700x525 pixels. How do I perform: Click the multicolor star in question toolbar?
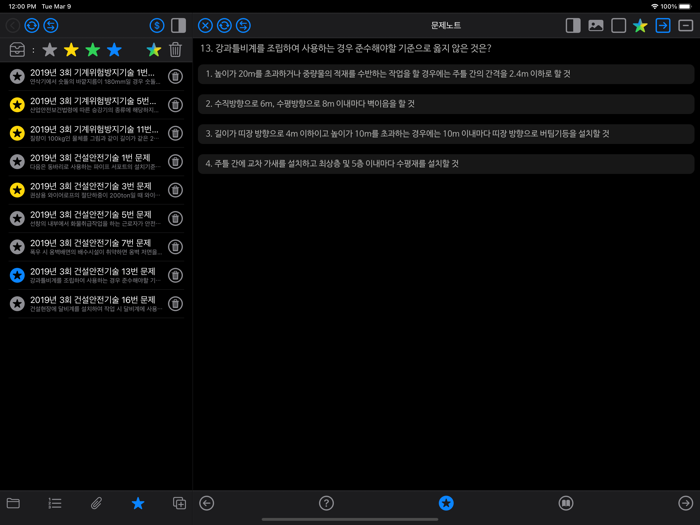(x=640, y=25)
